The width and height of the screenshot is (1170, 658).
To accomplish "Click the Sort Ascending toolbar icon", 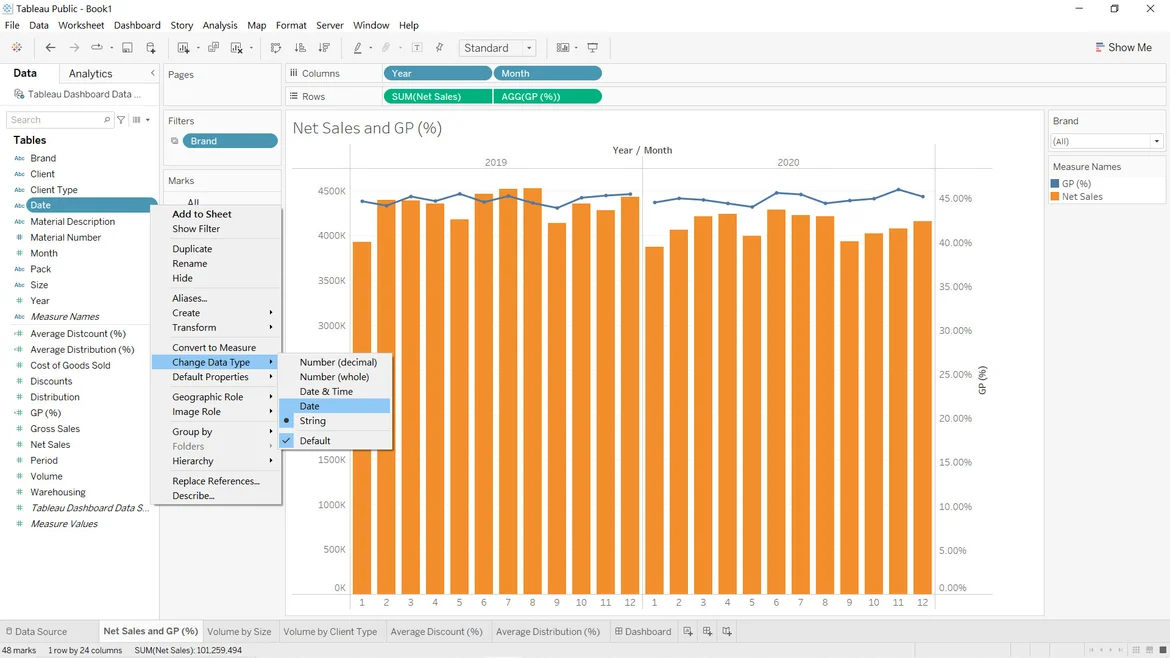I will pos(300,48).
